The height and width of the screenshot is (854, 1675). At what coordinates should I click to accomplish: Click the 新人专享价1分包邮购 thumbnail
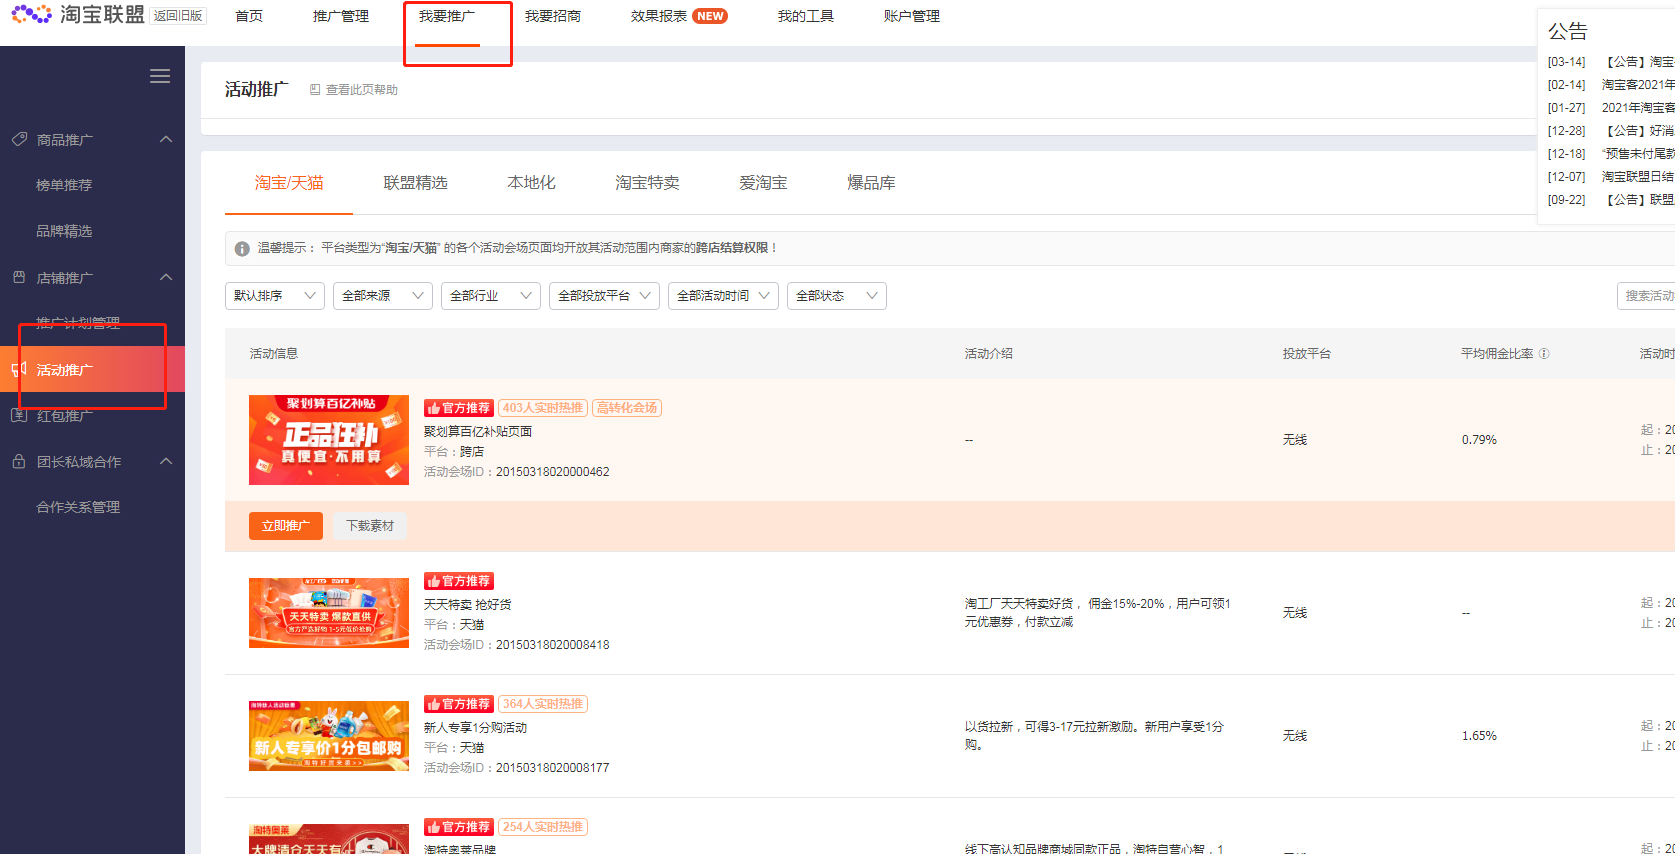[x=329, y=736]
